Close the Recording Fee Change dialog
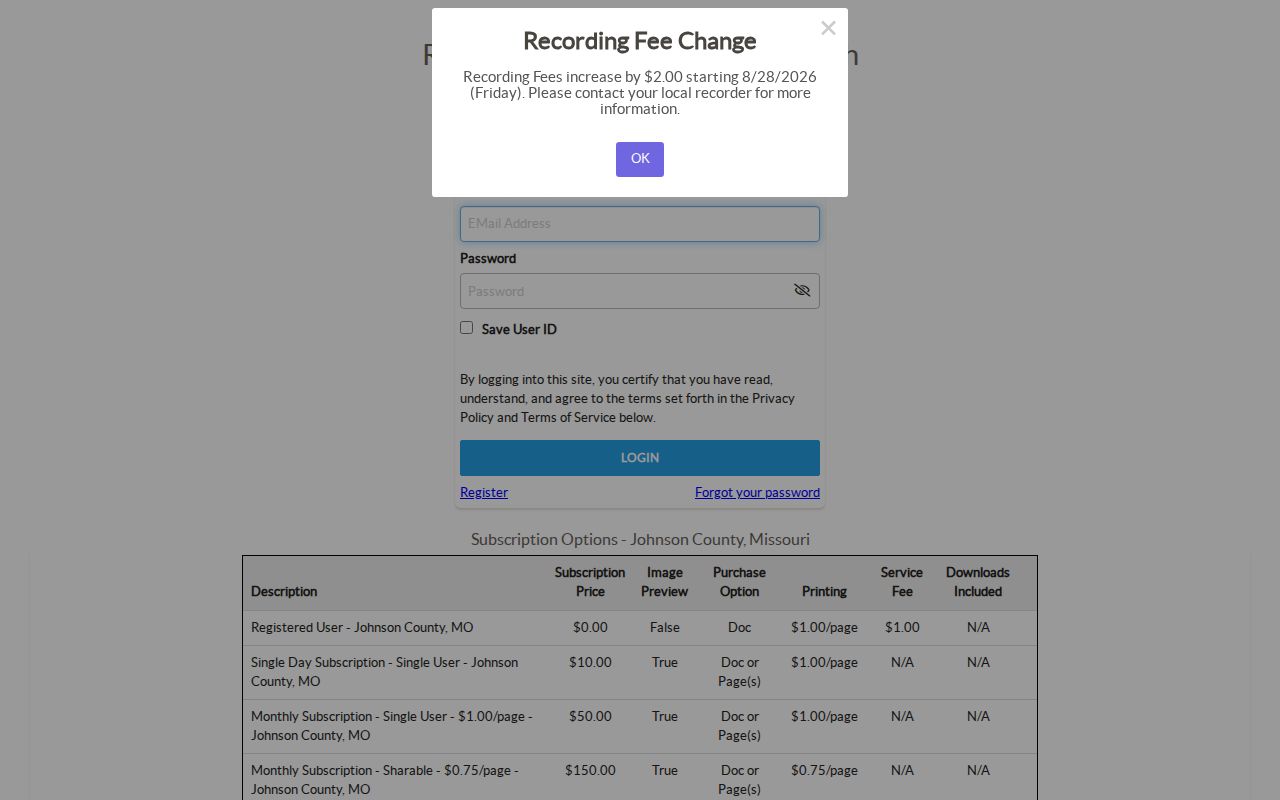 828,28
